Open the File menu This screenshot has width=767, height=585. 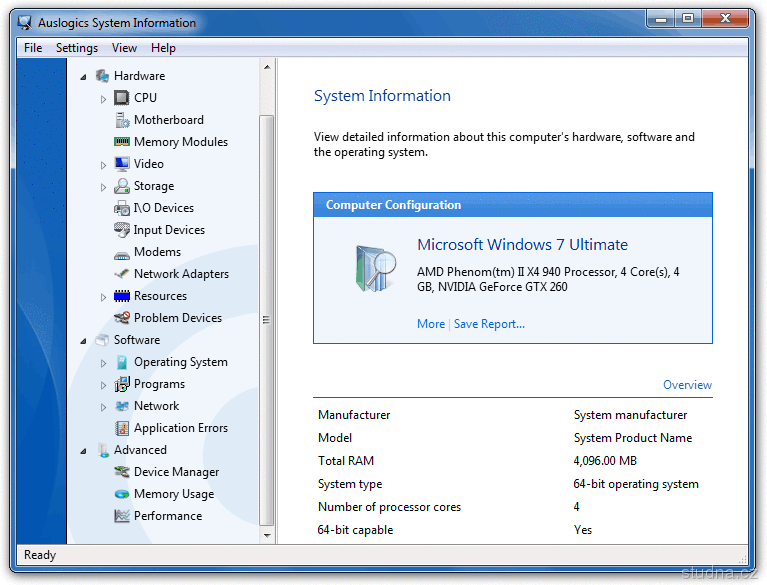pos(33,48)
